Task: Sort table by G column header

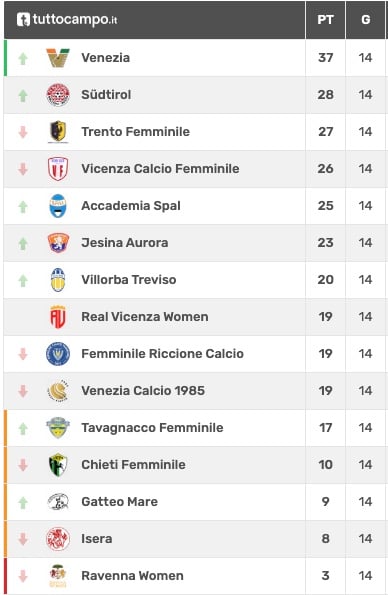Action: tap(365, 19)
